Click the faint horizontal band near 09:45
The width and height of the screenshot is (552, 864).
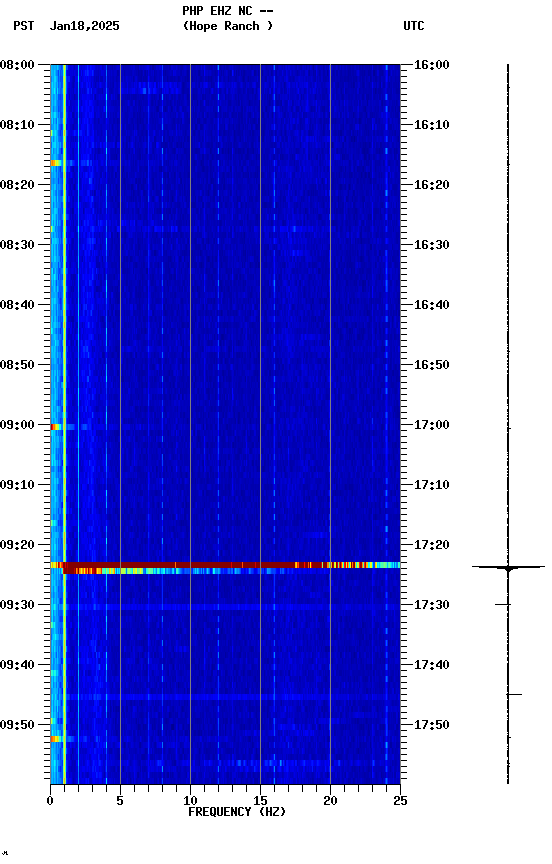[225, 698]
